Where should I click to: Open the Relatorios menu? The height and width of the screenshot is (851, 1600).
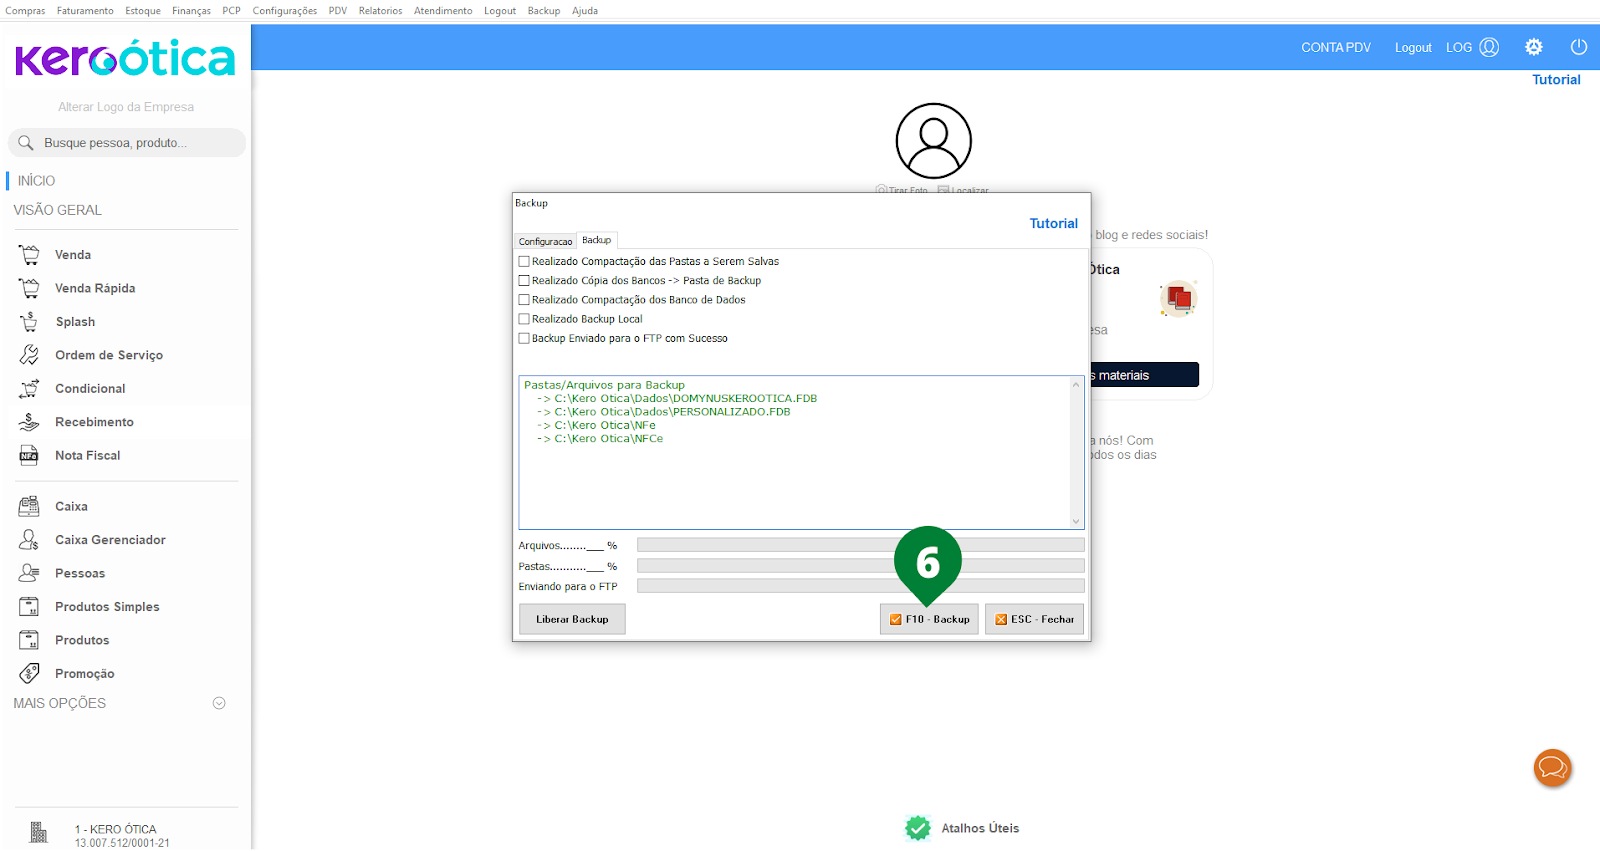pyautogui.click(x=380, y=11)
